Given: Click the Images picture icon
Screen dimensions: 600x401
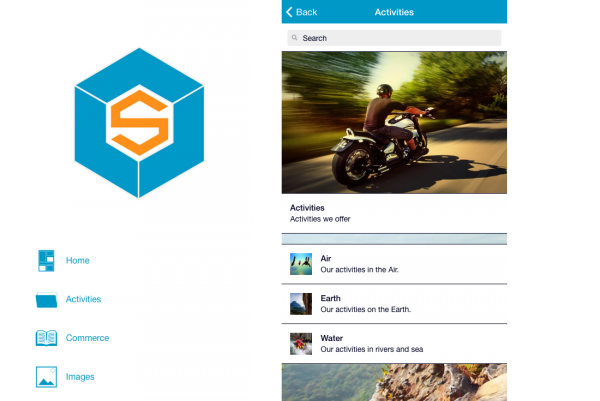Looking at the screenshot, I should pos(46,377).
